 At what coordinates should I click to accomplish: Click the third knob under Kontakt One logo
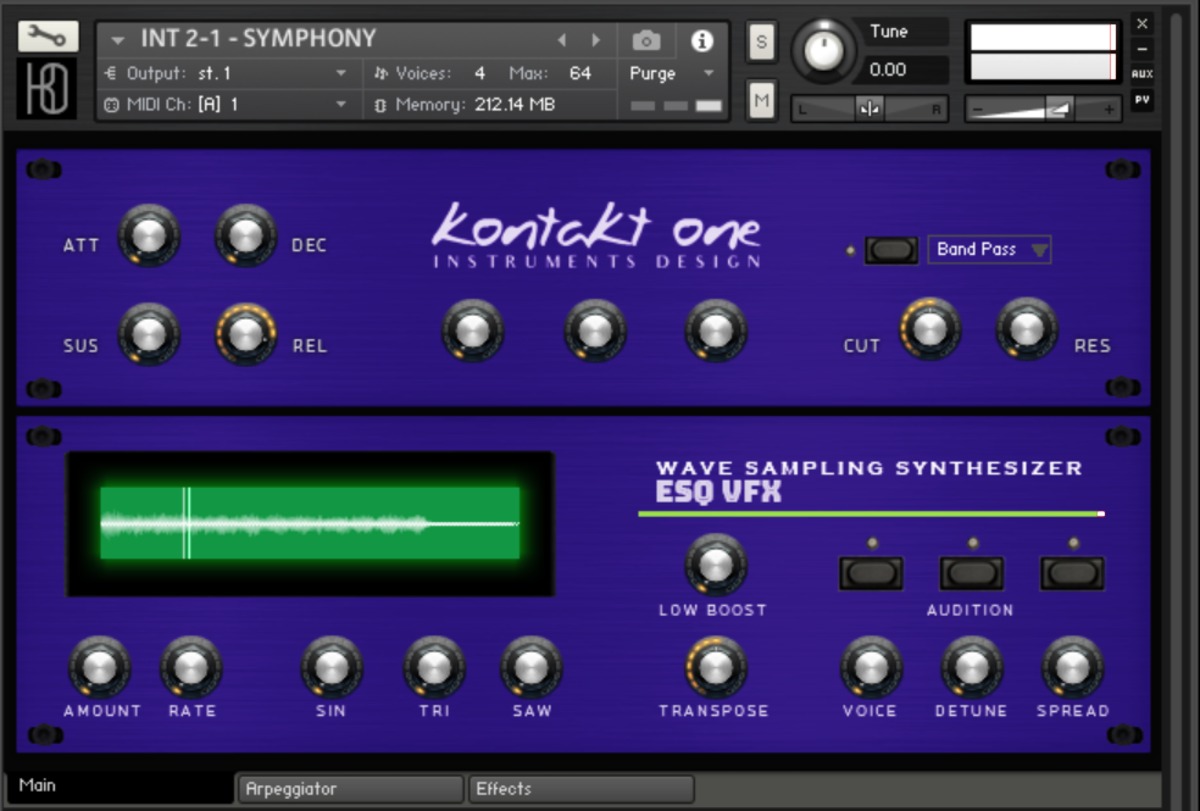click(x=716, y=330)
